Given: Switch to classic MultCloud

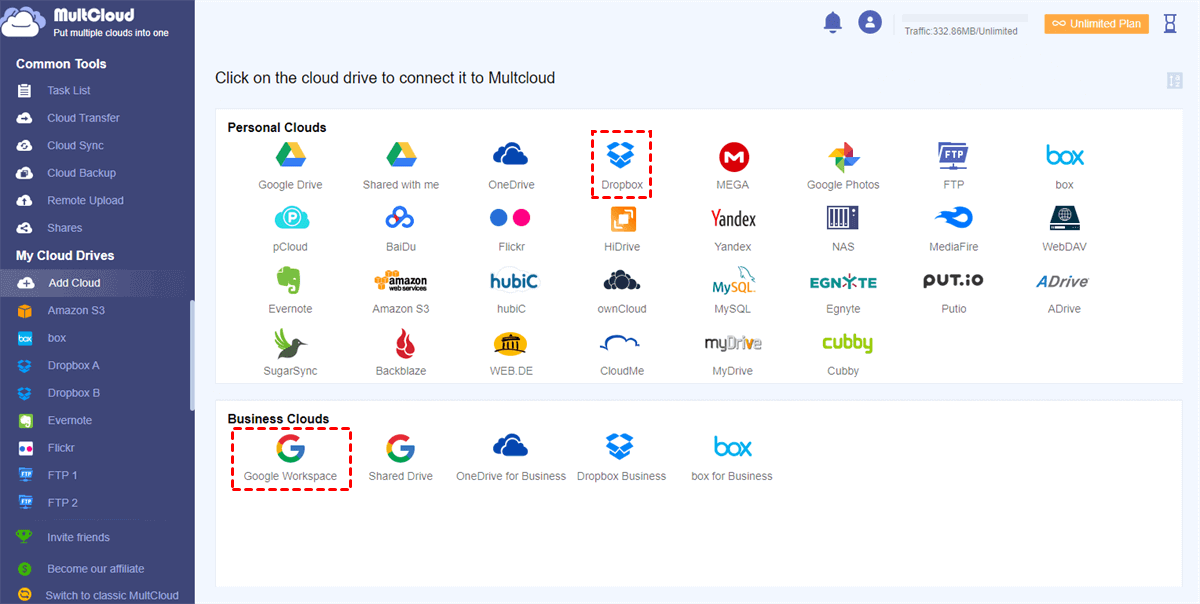Looking at the screenshot, I should pos(112,596).
